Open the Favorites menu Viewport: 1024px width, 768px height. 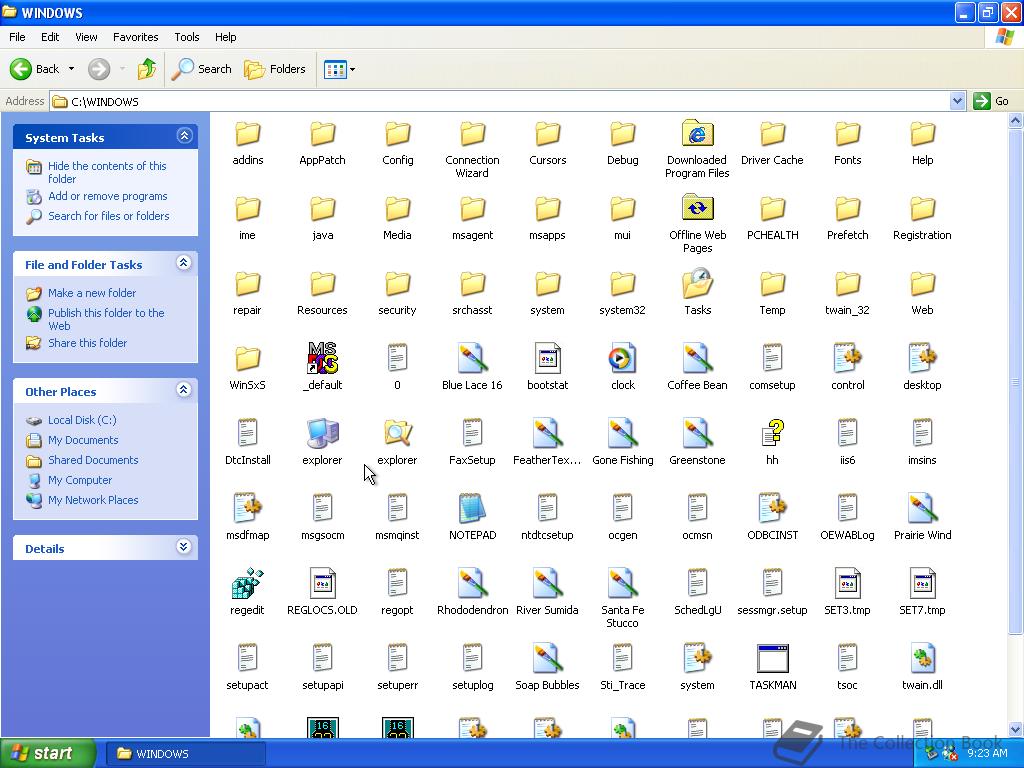click(x=135, y=37)
